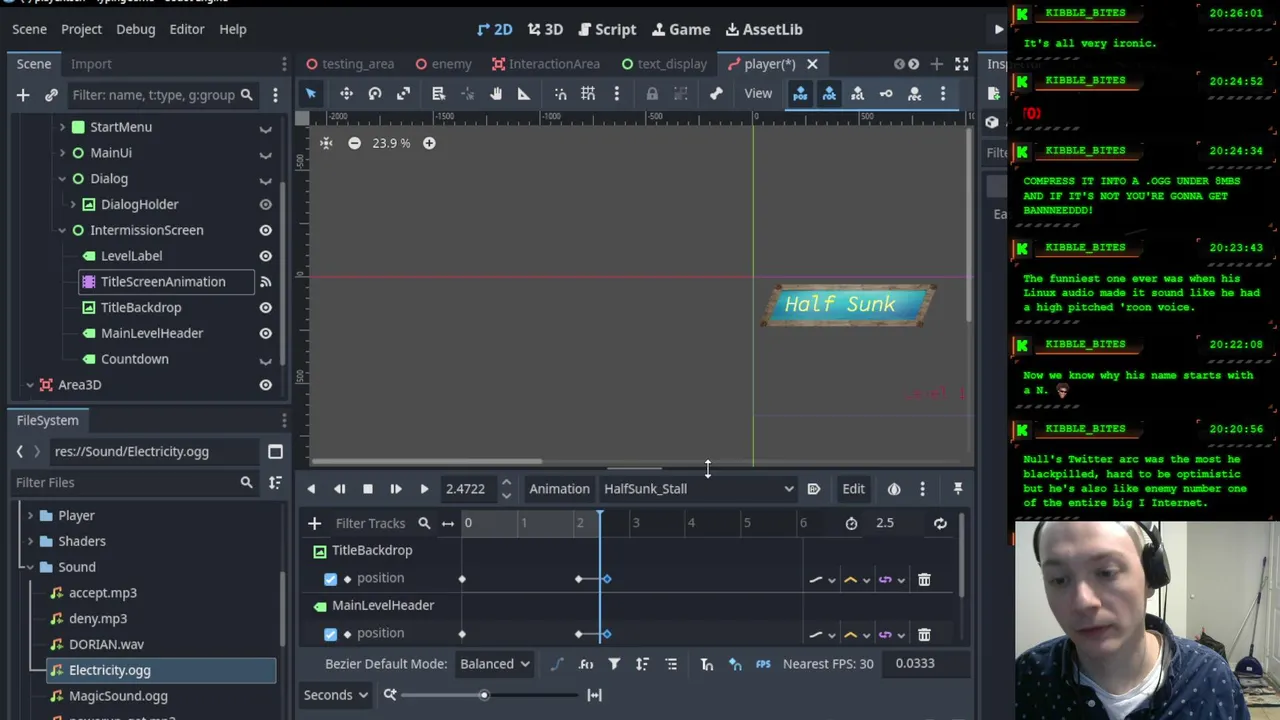
Task: Toggle Smart Snap in canvas toolbar
Action: pos(560,94)
